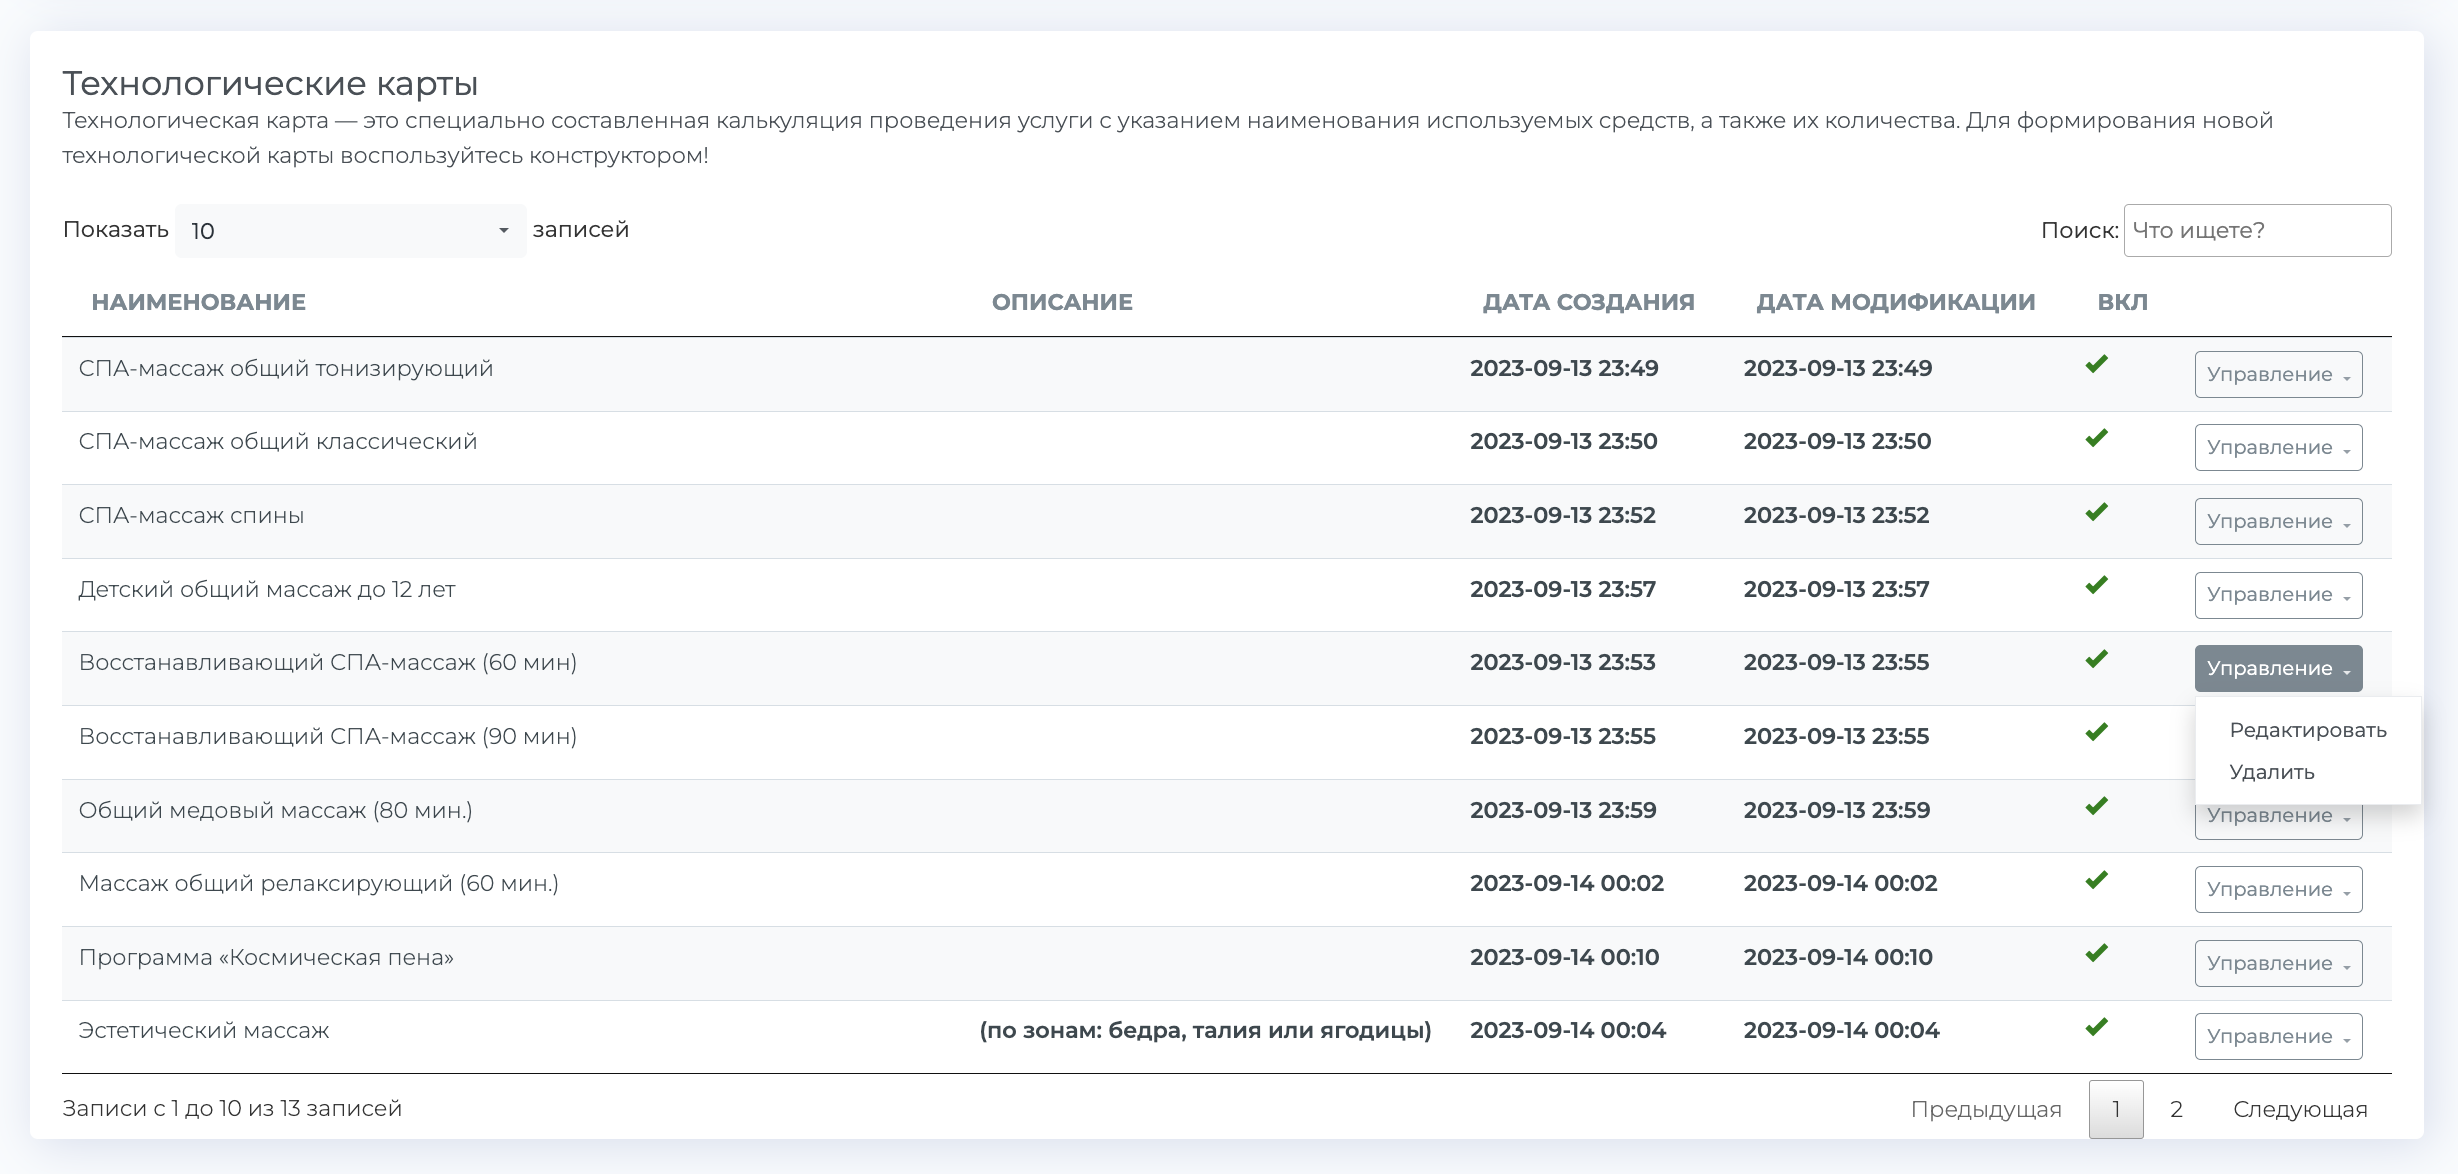Sort table by НАИМЕНОВАНИЕ column header
Image resolution: width=2458 pixels, height=1174 pixels.
coord(198,302)
